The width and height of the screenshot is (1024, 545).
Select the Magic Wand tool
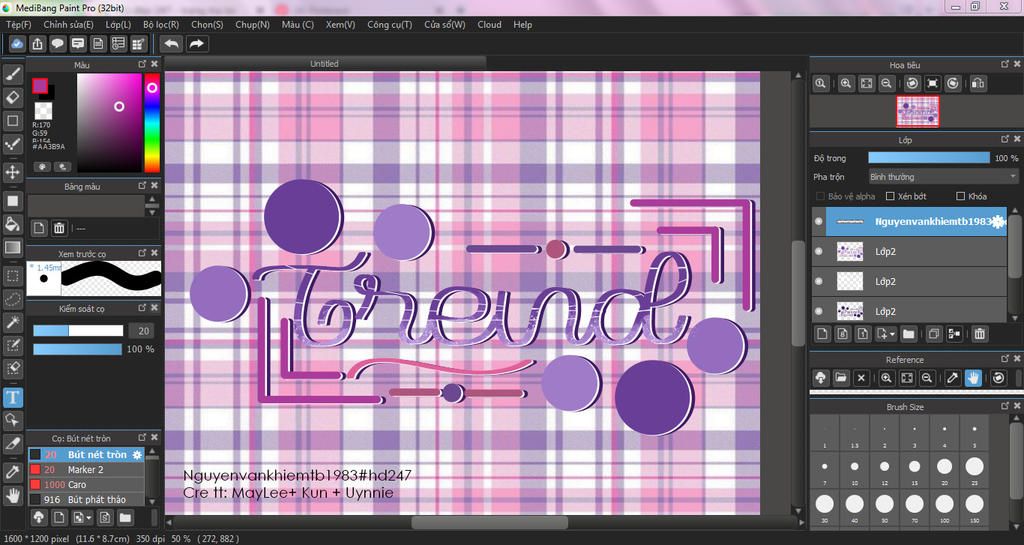pos(12,322)
